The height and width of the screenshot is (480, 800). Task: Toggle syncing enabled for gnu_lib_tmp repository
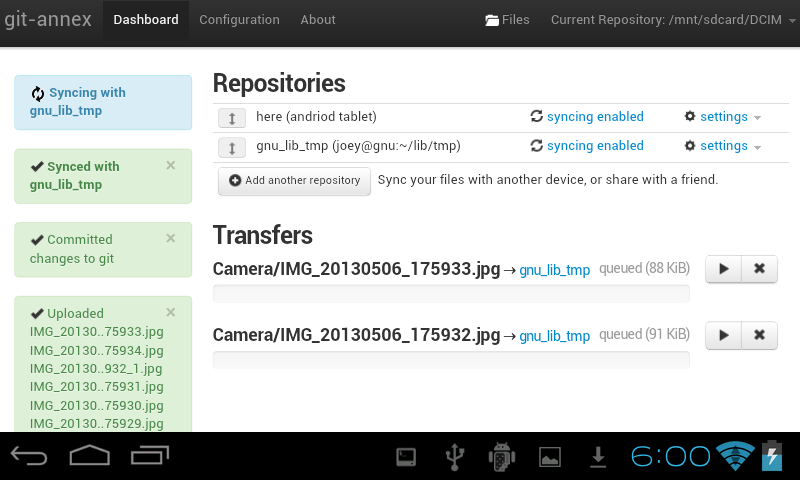tap(587, 146)
